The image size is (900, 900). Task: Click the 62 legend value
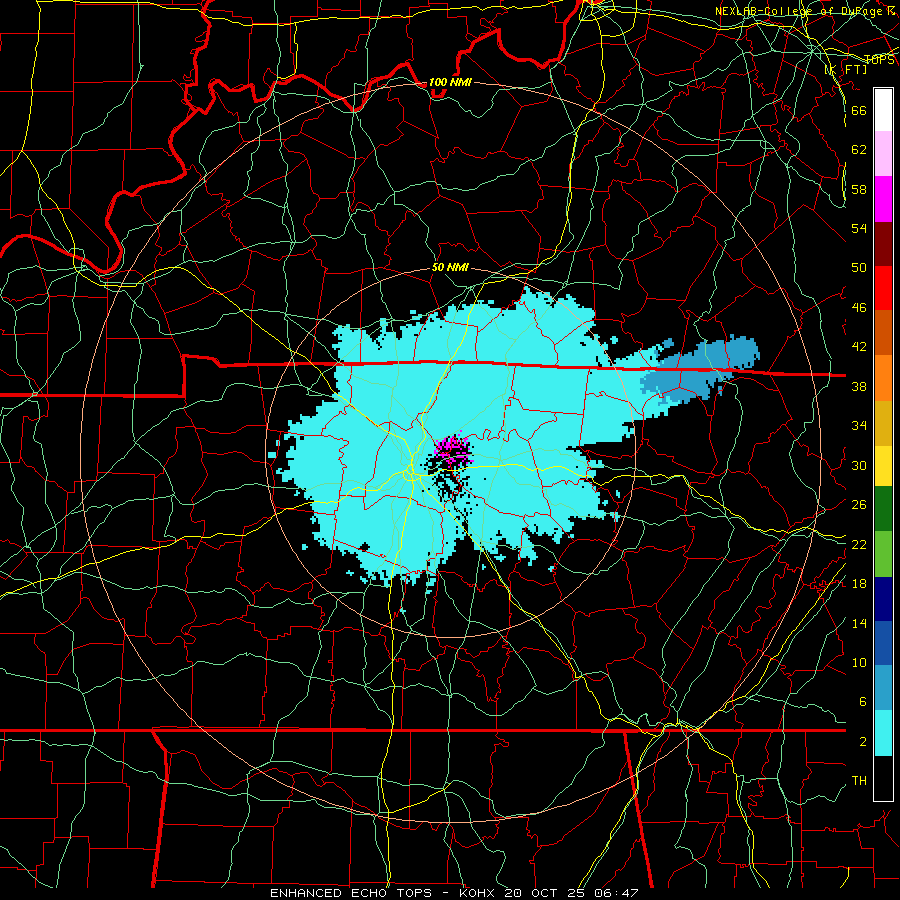pyautogui.click(x=859, y=149)
